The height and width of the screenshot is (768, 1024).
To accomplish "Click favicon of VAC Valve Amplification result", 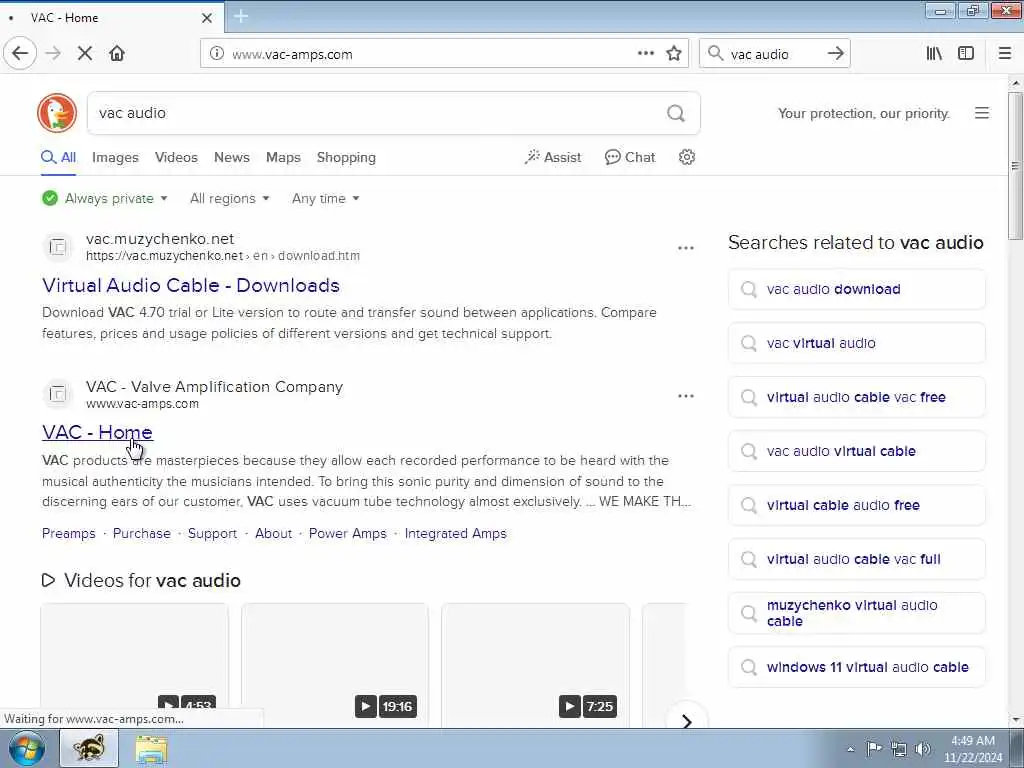I will tap(57, 394).
